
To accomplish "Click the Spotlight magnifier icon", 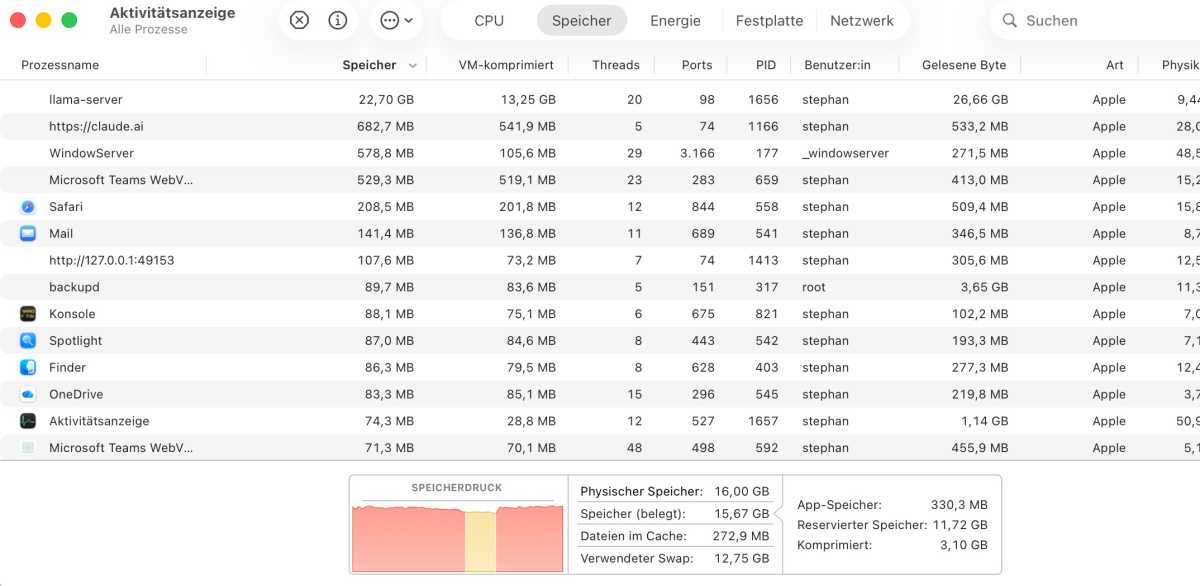I will (x=28, y=341).
